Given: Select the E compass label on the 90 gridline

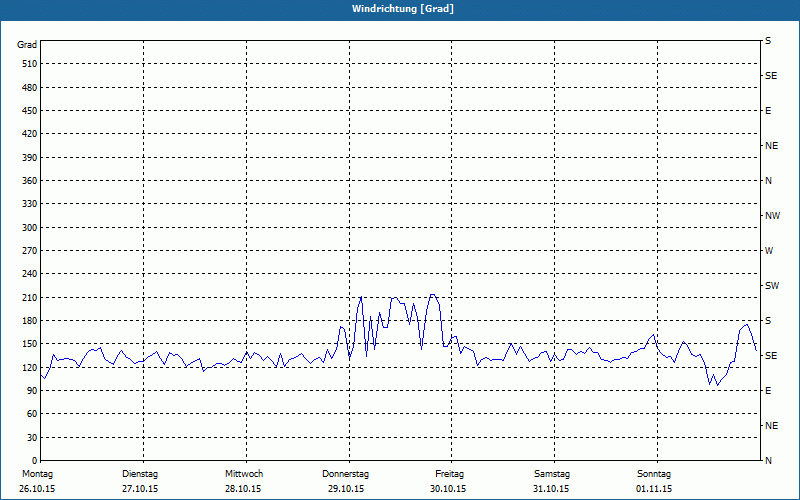Looking at the screenshot, I should [768, 391].
